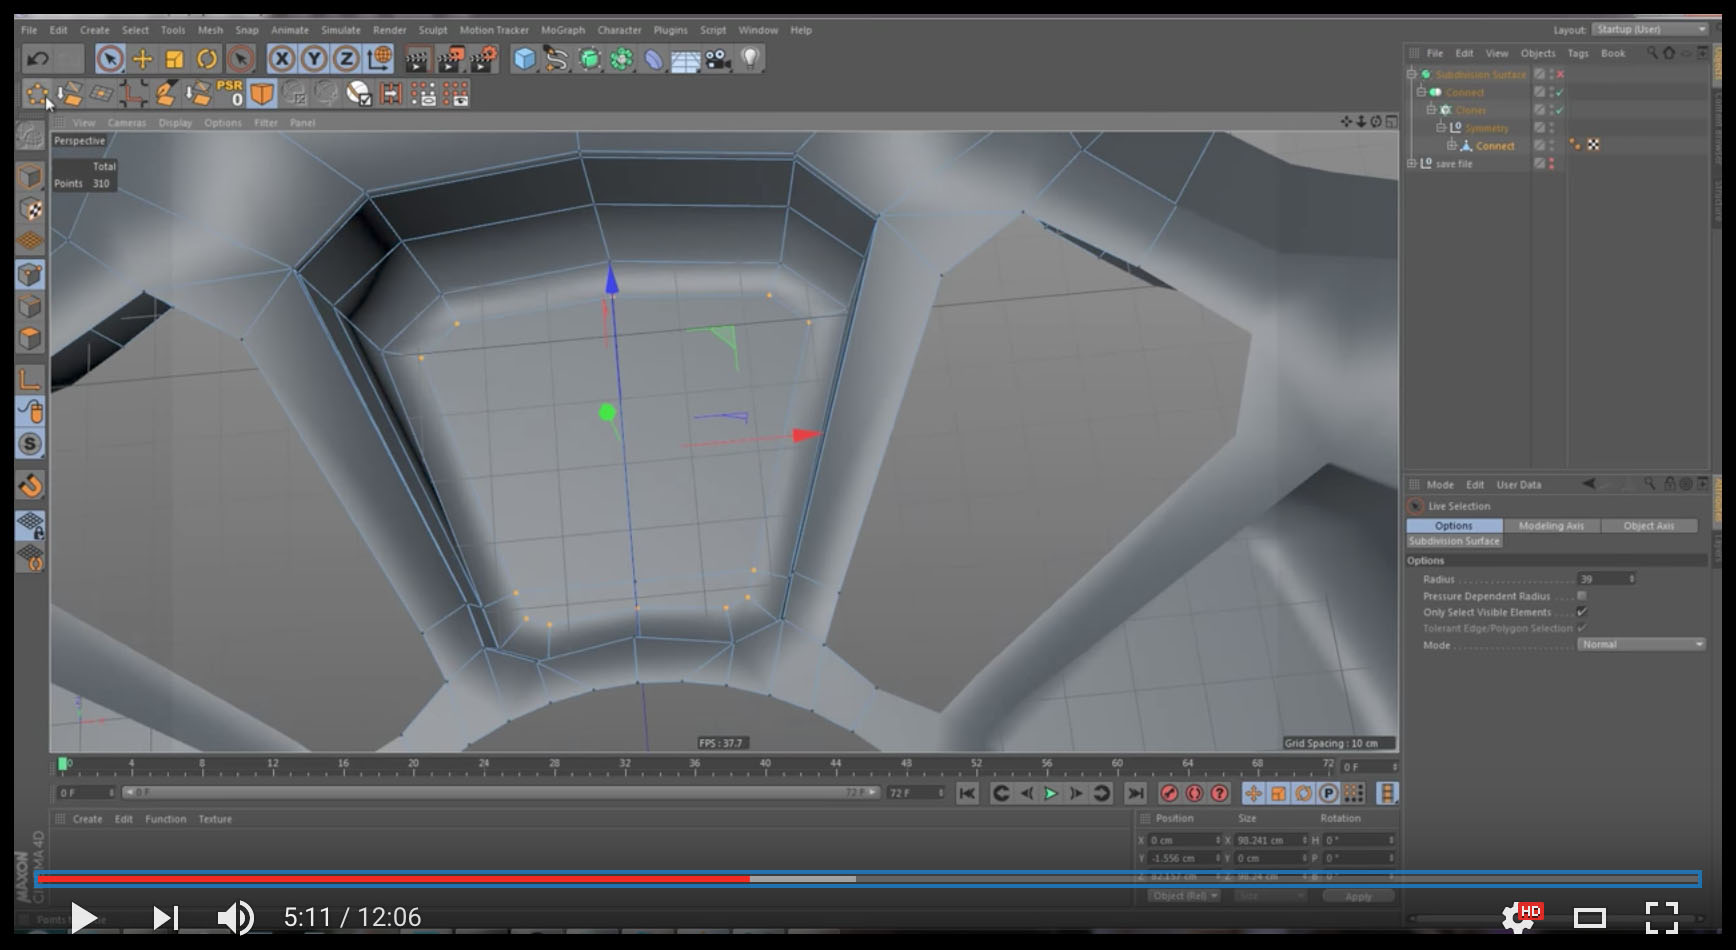Play the C4D timeline forwards
This screenshot has width=1736, height=950.
pos(1051,793)
